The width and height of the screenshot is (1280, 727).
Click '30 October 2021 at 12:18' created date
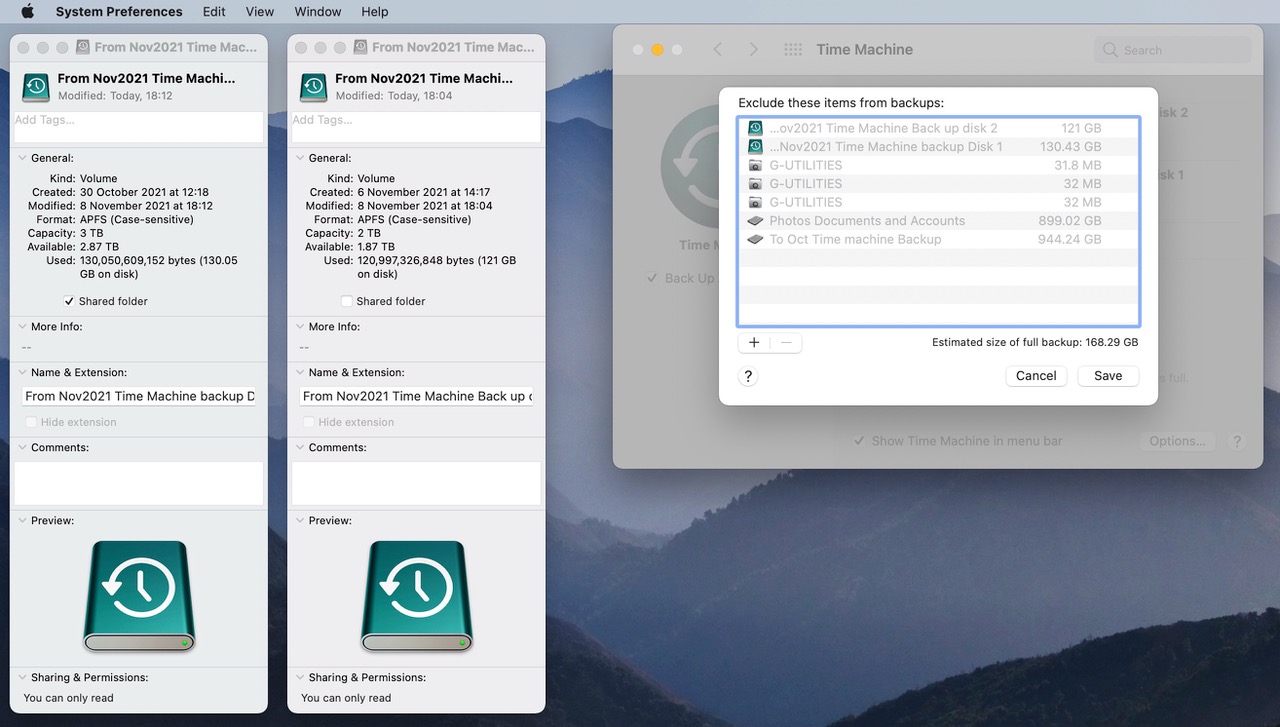(144, 192)
